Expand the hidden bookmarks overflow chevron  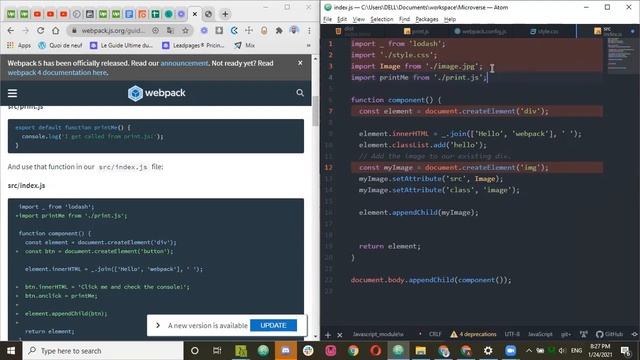[x=309, y=45]
